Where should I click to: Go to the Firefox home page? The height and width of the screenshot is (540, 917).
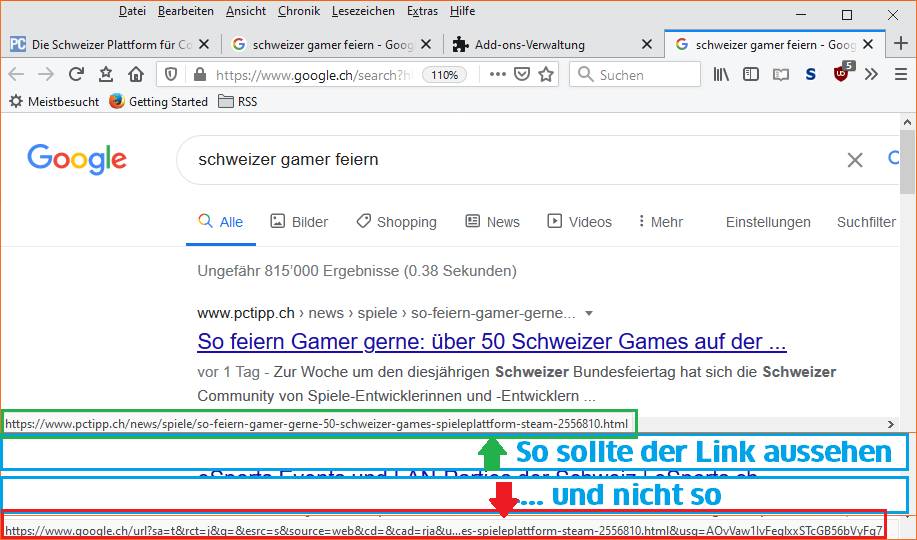[136, 74]
